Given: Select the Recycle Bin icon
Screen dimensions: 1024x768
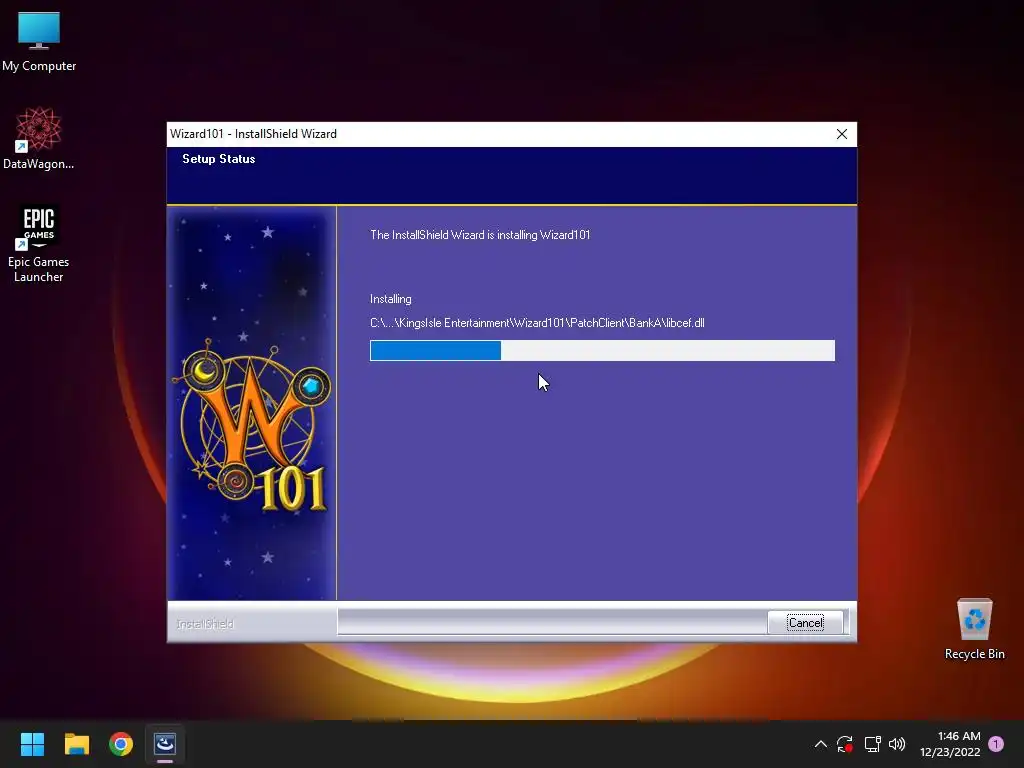Looking at the screenshot, I should pos(974,629).
